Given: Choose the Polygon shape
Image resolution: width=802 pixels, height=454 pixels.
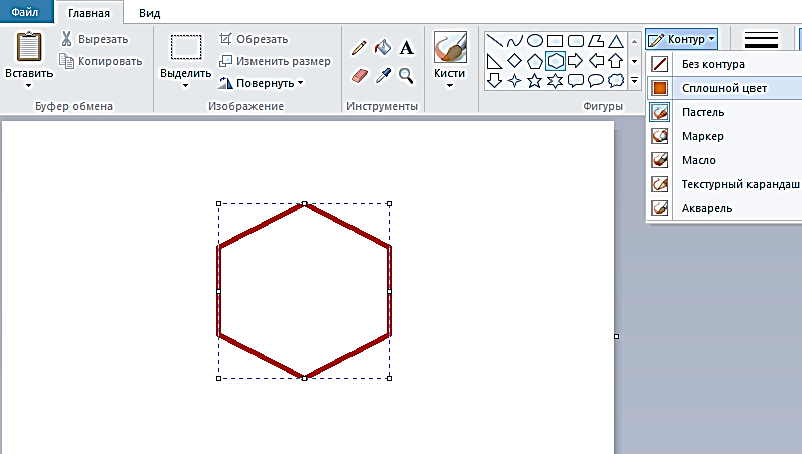Looking at the screenshot, I should click(596, 41).
